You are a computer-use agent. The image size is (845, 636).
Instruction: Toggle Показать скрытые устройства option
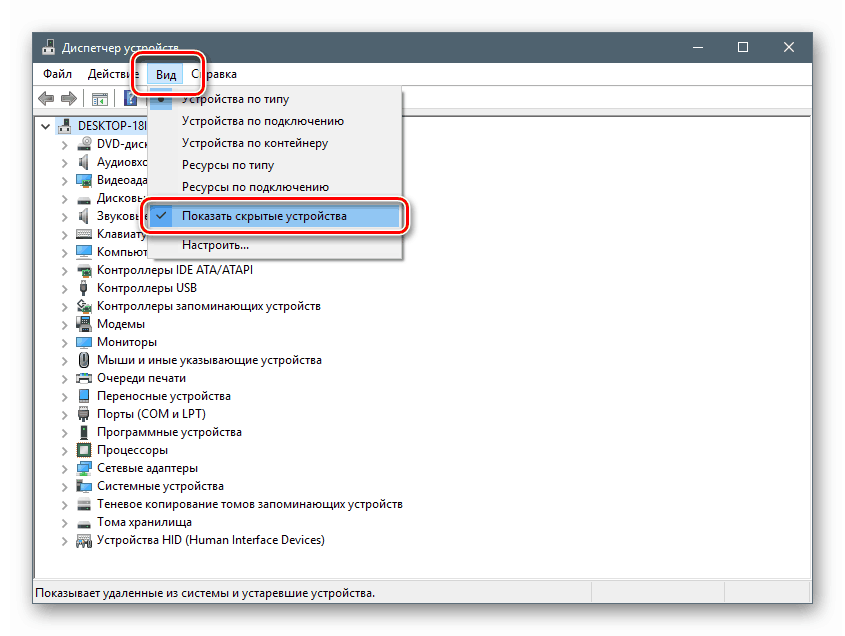274,216
